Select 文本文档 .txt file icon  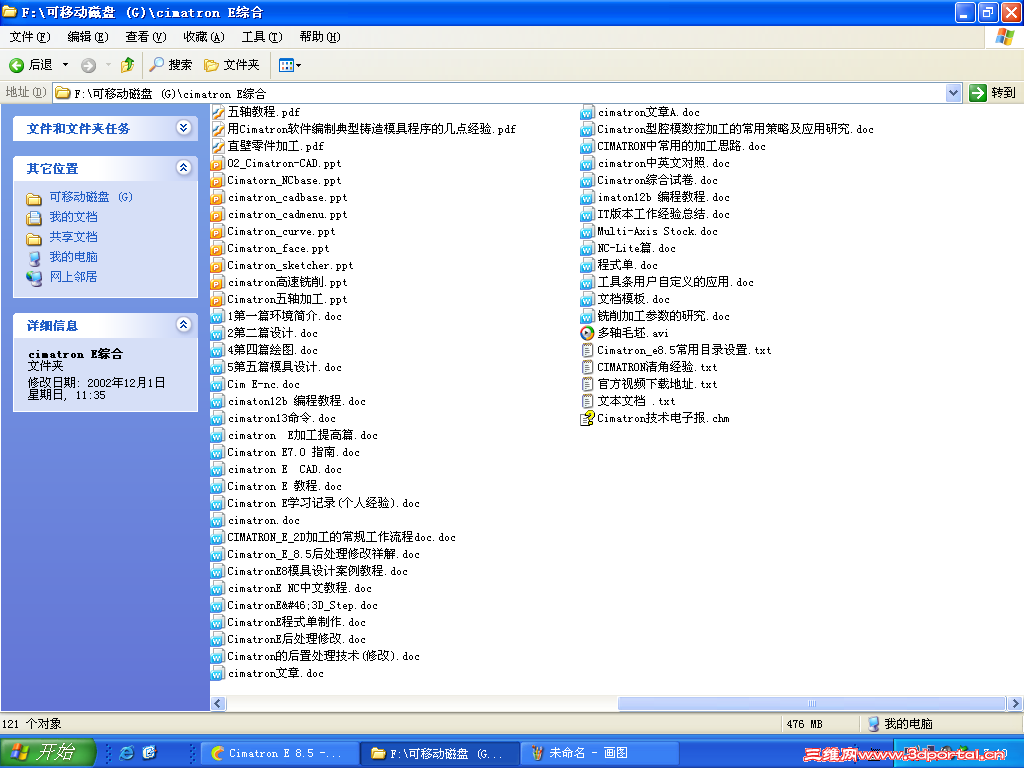point(587,401)
